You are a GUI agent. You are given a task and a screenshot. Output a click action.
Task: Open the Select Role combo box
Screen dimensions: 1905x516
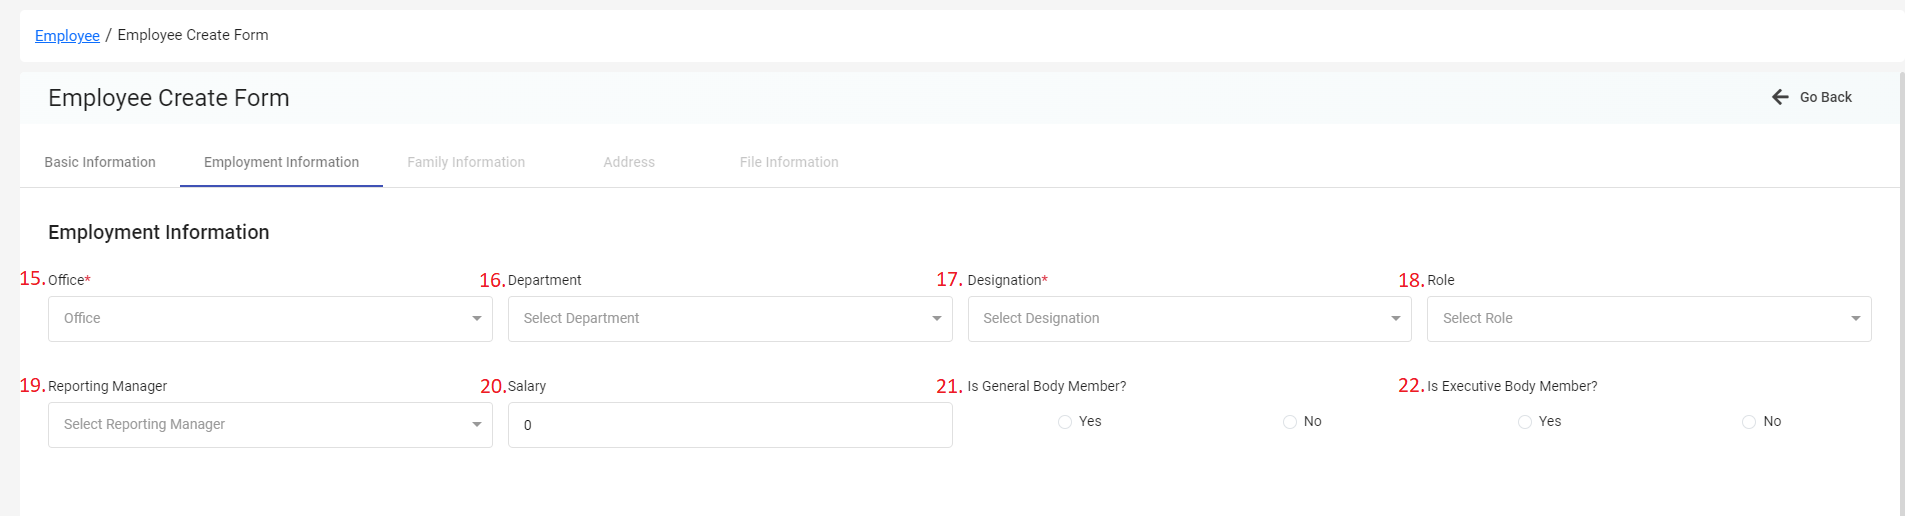tap(1649, 319)
